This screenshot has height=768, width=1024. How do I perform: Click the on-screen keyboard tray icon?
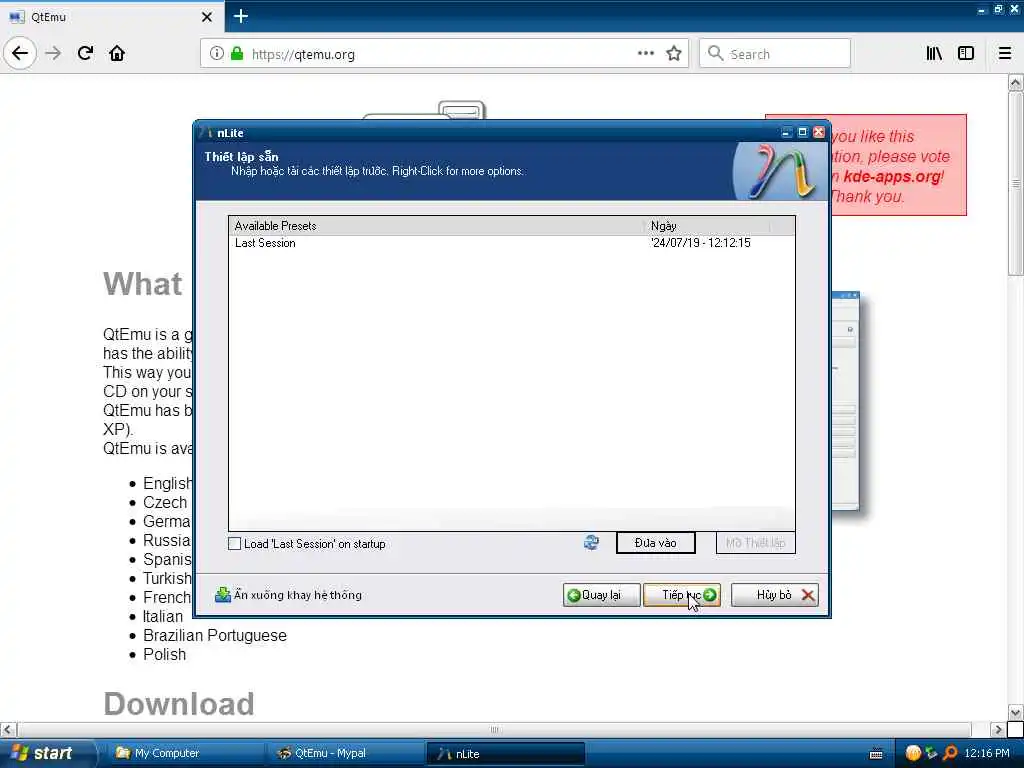coord(876,754)
